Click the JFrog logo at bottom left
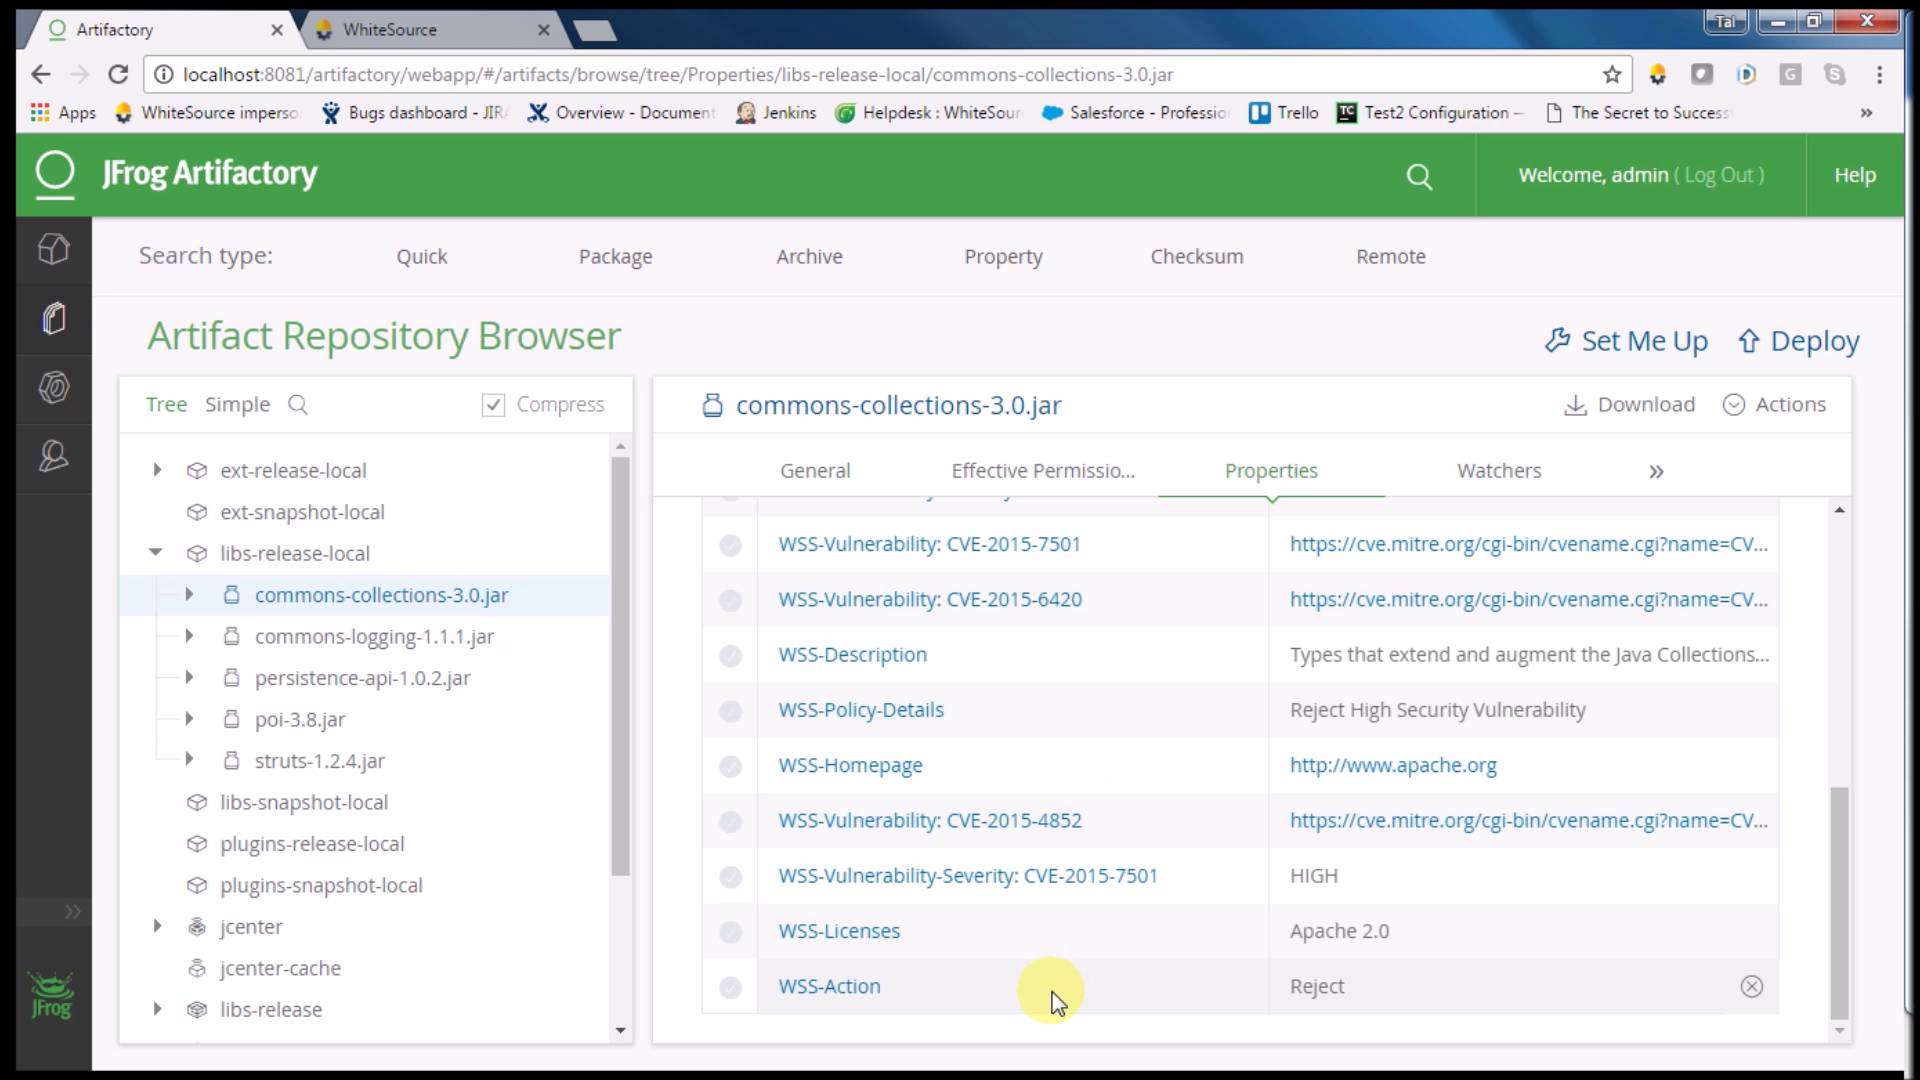 click(51, 995)
